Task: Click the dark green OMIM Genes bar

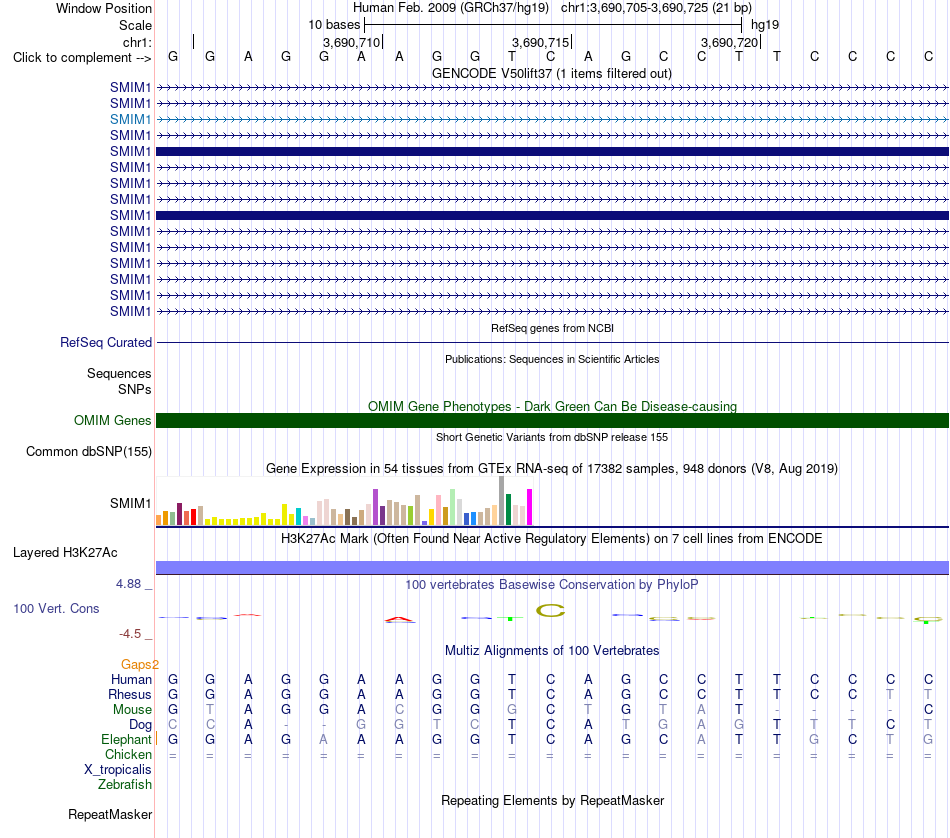Action: (x=552, y=421)
